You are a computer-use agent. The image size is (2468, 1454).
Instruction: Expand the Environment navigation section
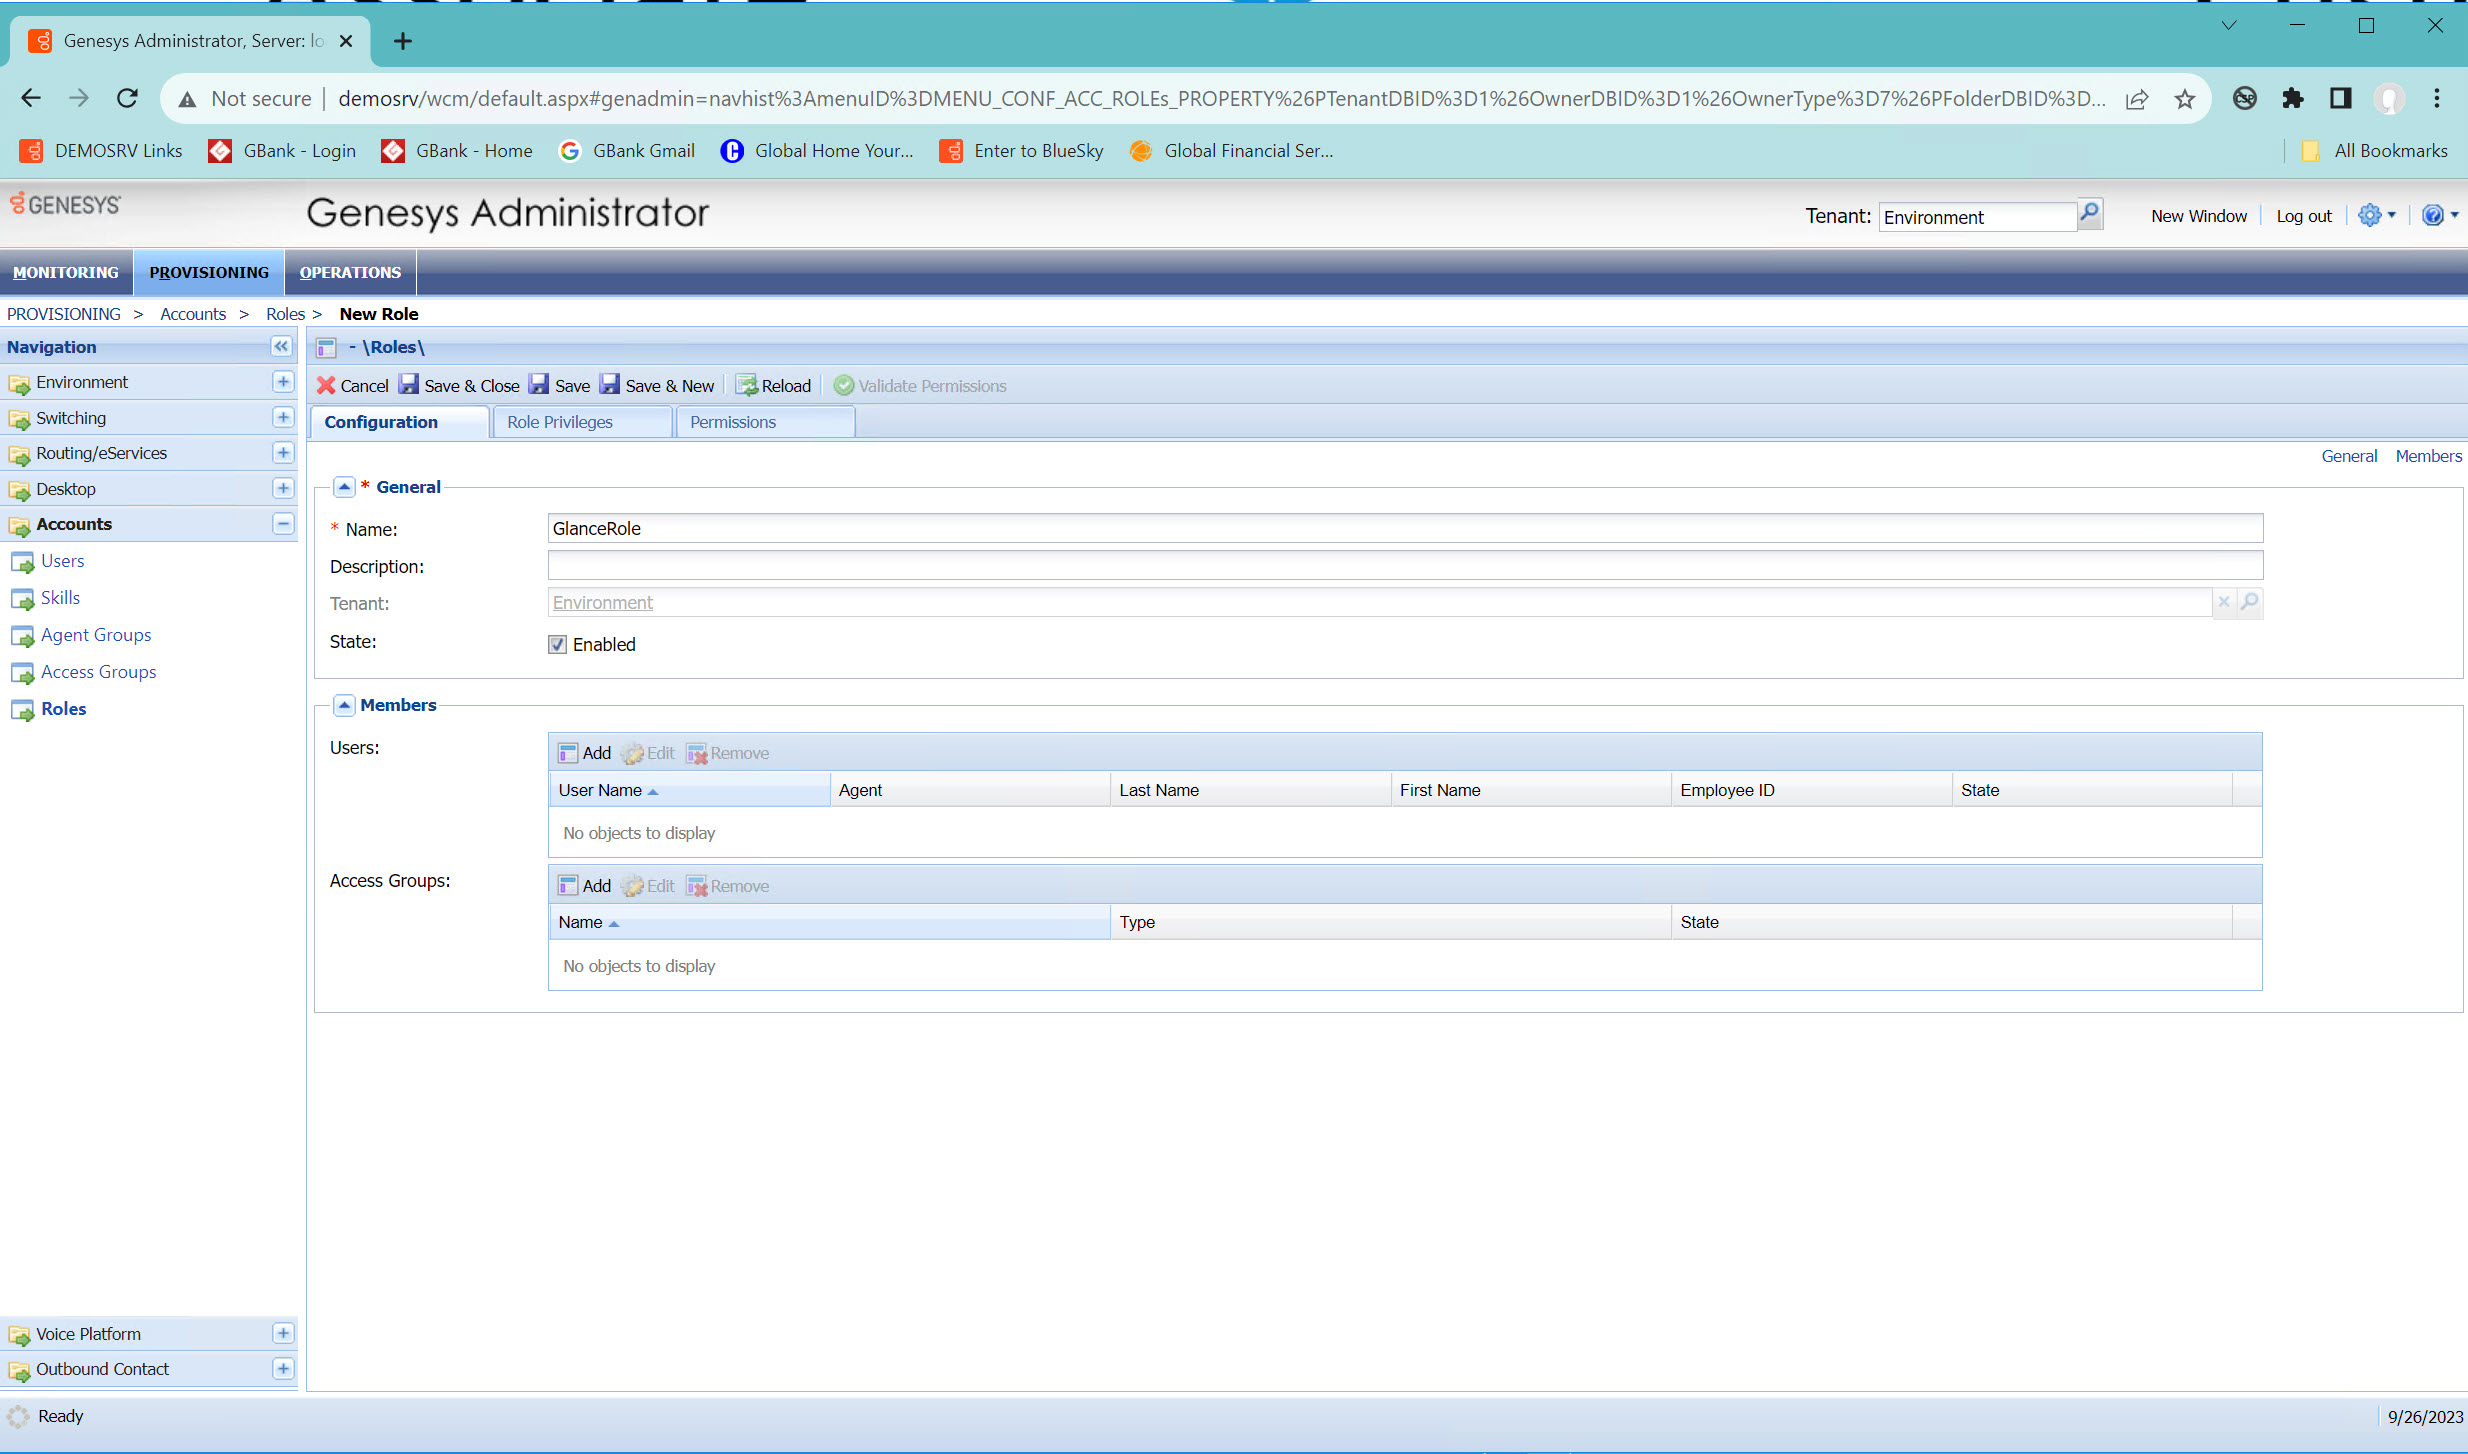[283, 382]
